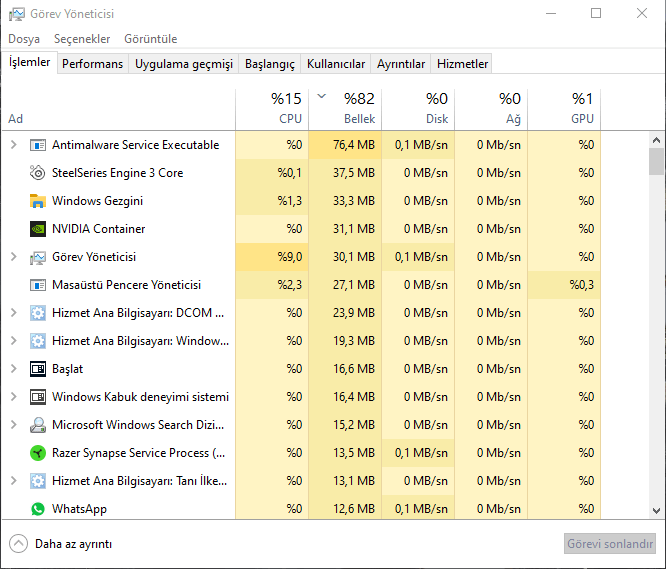Select the WhatsApp process icon
The width and height of the screenshot is (666, 569).
coord(39,509)
